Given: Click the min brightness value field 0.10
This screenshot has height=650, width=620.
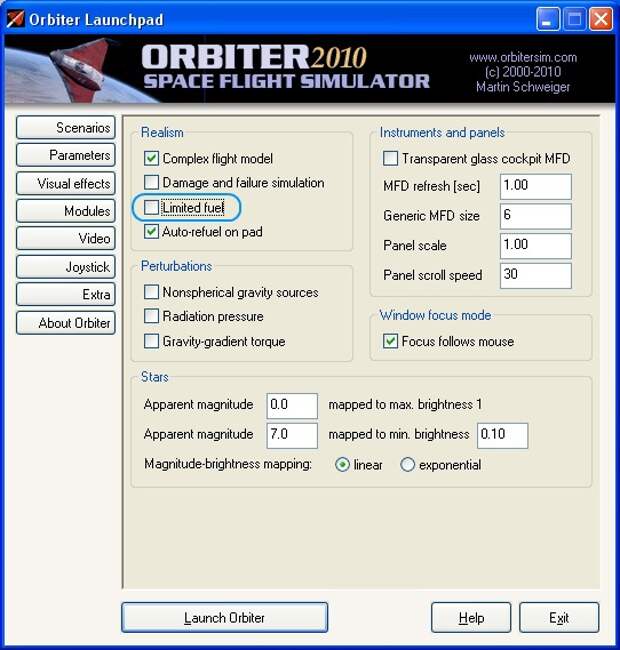Looking at the screenshot, I should [503, 436].
